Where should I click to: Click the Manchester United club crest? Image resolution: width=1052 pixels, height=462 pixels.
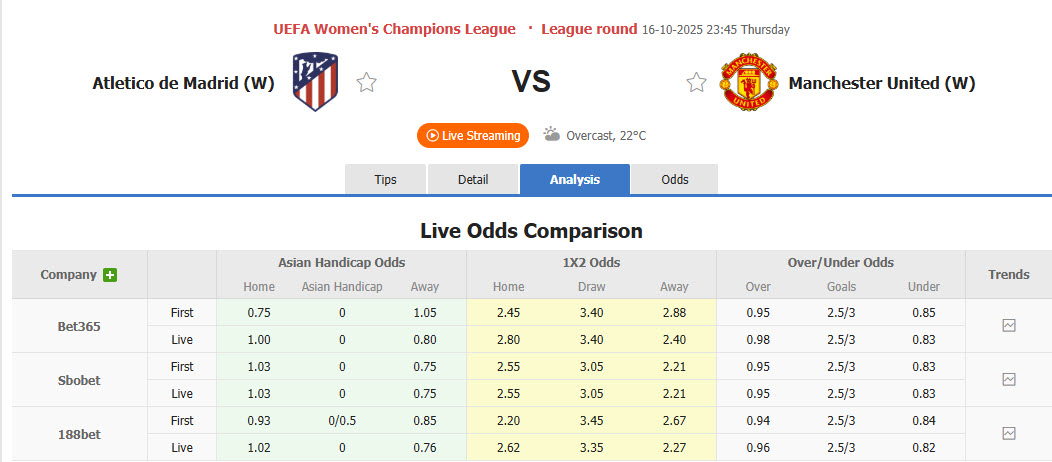tap(745, 83)
